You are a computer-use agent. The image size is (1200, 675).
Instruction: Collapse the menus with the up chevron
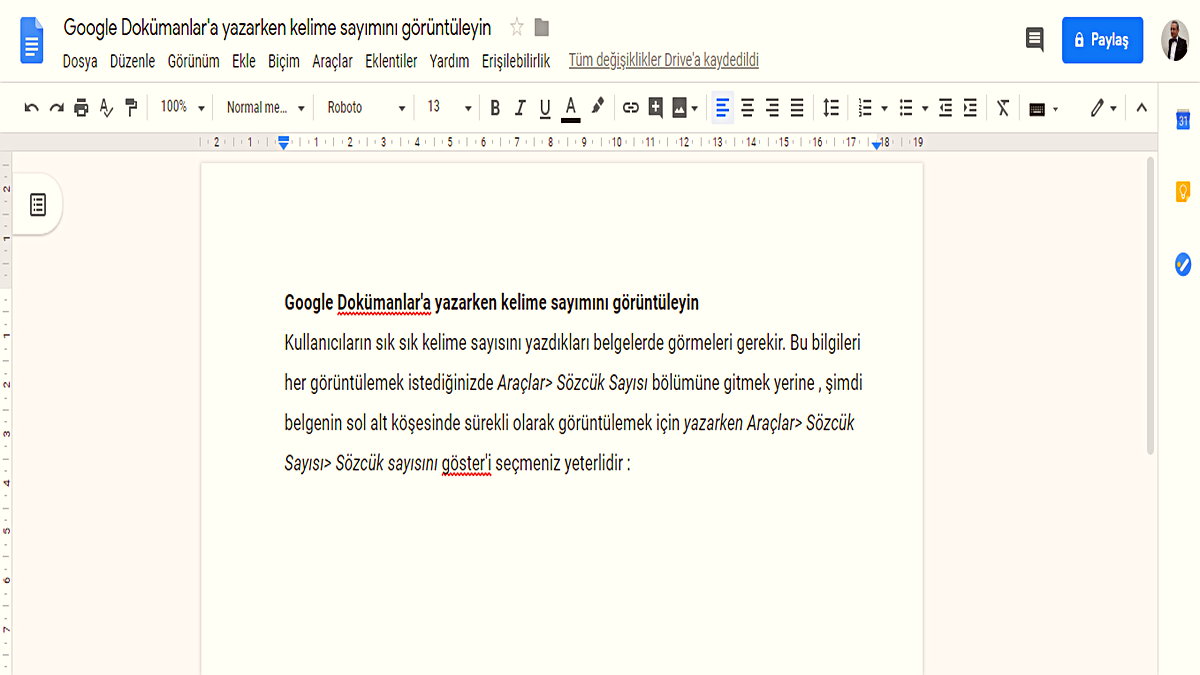tap(1142, 108)
